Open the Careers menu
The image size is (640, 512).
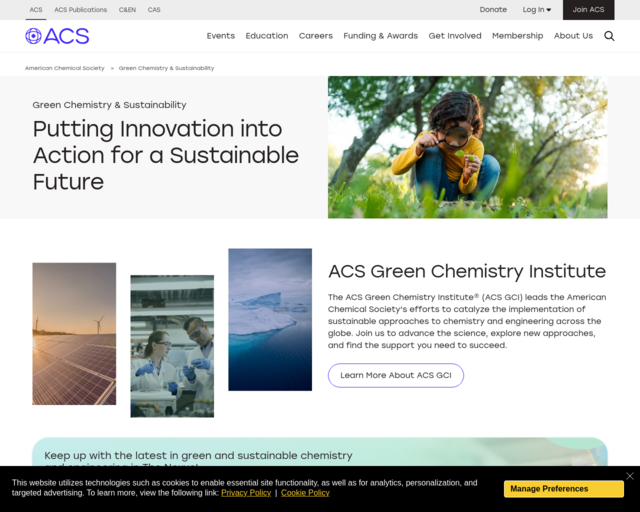[316, 36]
